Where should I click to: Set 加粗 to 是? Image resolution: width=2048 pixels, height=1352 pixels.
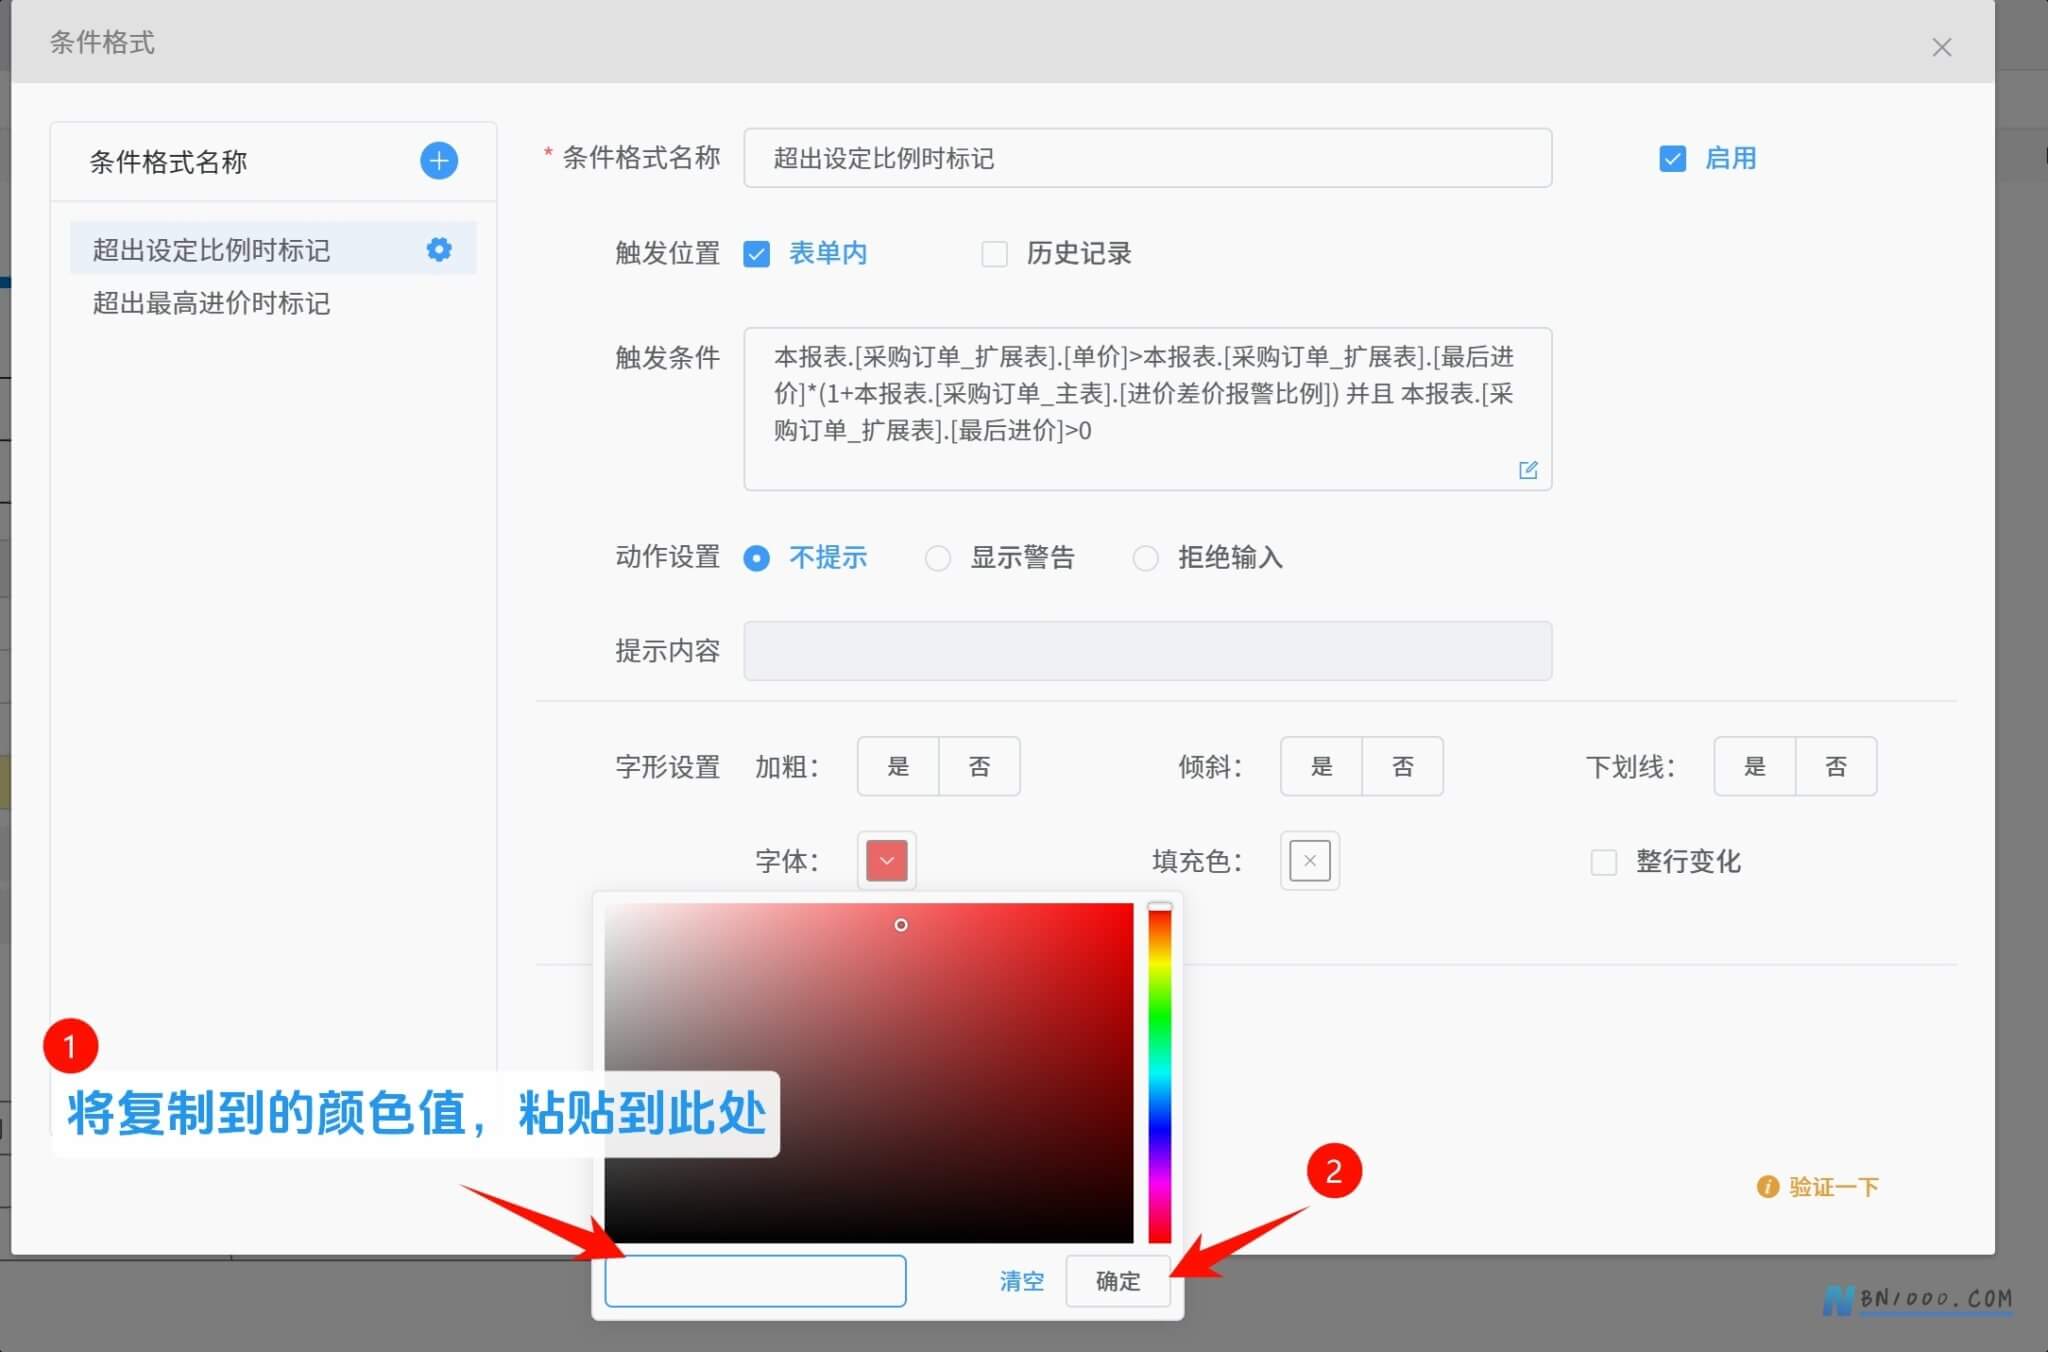pyautogui.click(x=898, y=766)
